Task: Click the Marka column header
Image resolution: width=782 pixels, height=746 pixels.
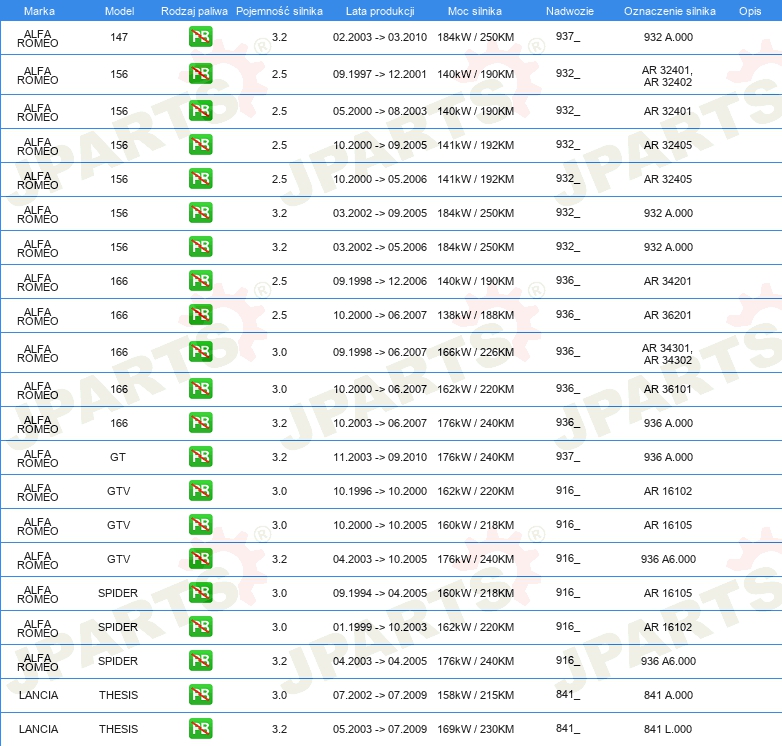Action: point(39,11)
